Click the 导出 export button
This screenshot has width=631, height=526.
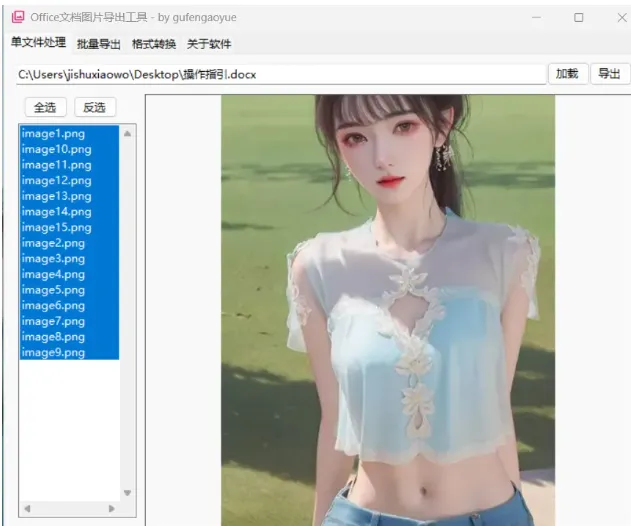610,74
